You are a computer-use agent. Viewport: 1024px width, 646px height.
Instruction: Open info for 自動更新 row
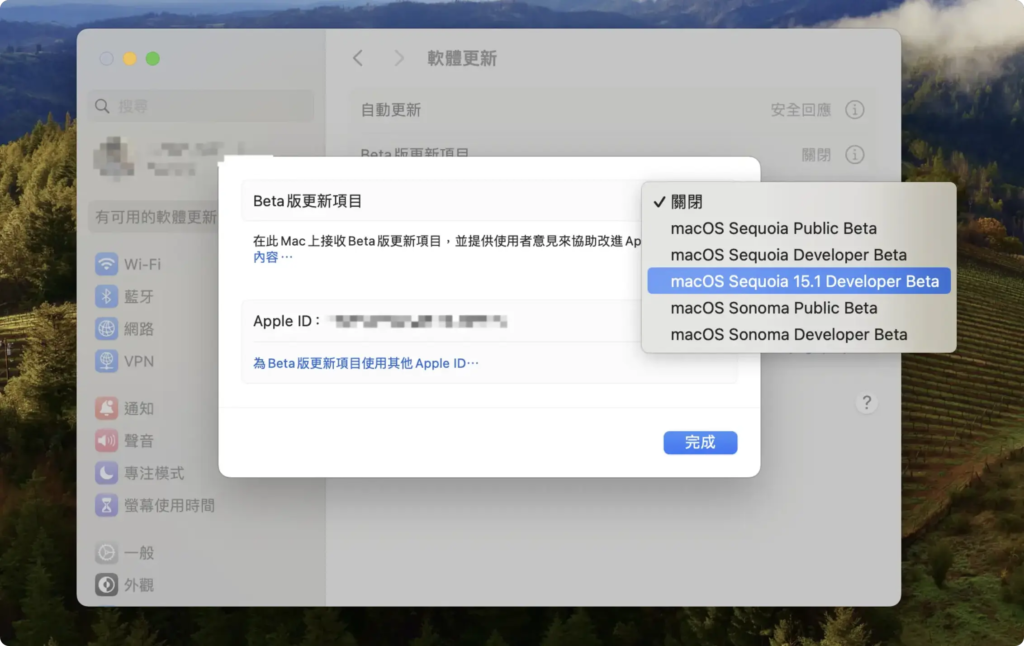pos(854,110)
